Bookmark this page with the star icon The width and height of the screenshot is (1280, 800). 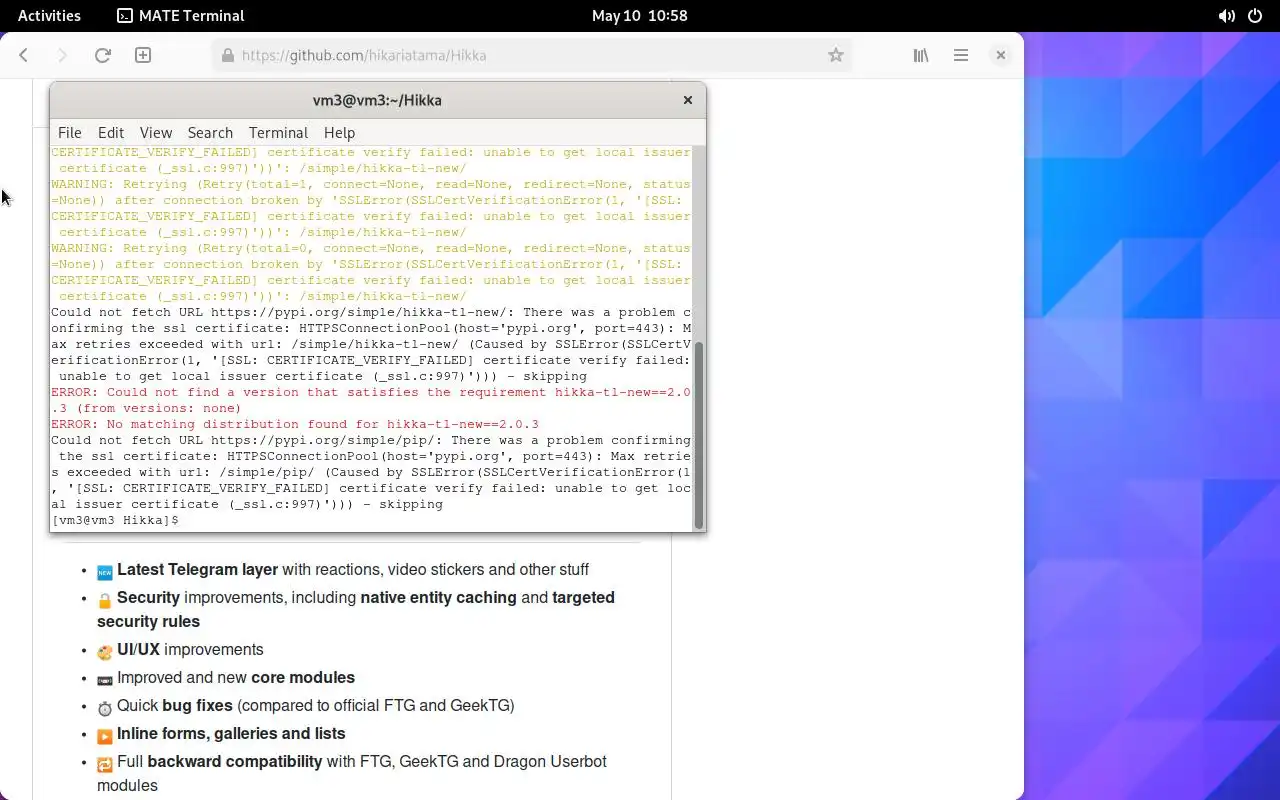[836, 56]
